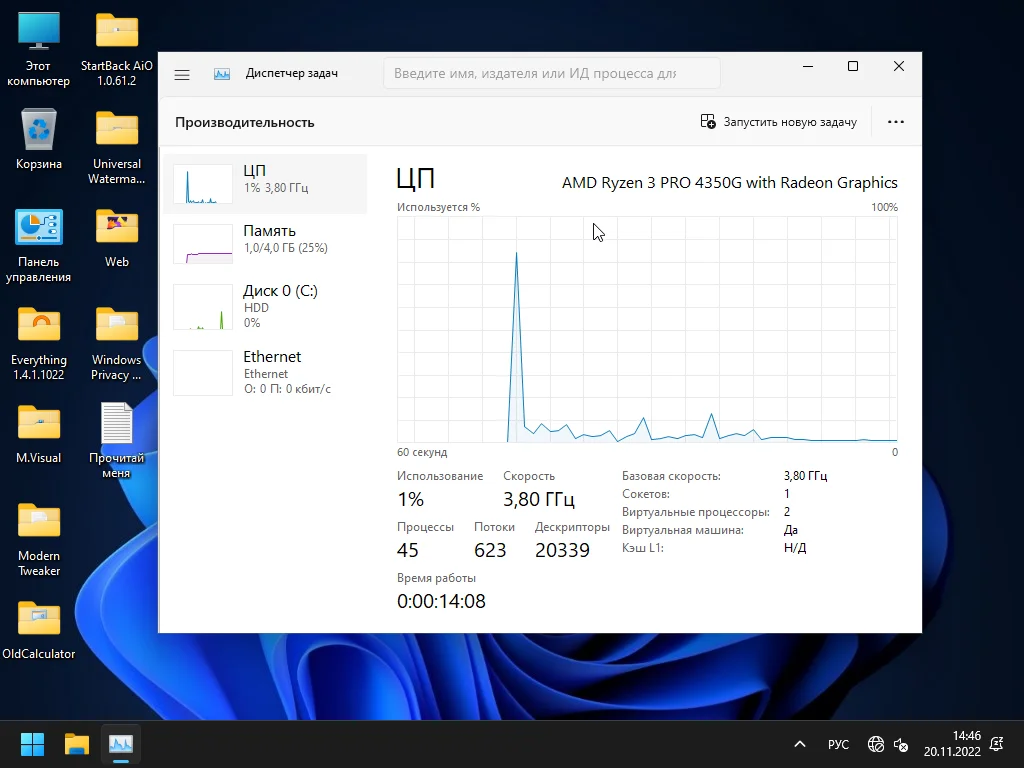Click the Ethernet mini graph thumbnail
Viewport: 1024px width, 768px height.
[x=203, y=373]
